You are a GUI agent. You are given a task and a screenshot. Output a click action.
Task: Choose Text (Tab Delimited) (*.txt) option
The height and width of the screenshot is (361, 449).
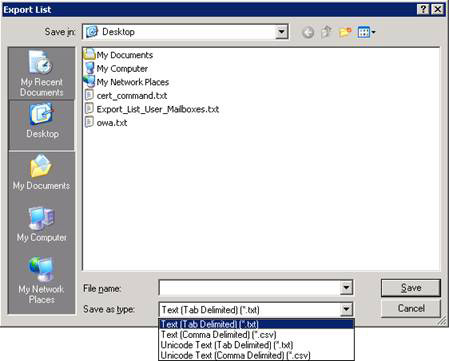256,324
